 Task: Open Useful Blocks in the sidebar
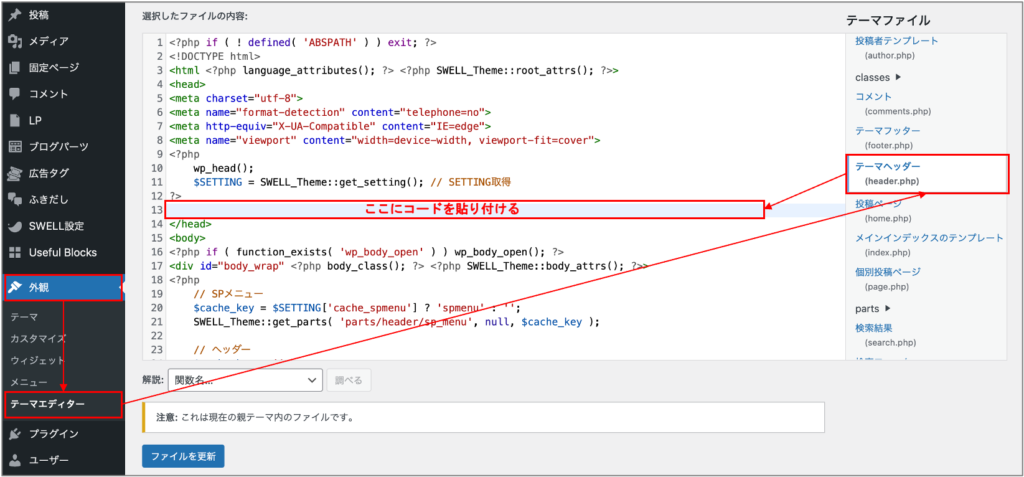tap(62, 252)
